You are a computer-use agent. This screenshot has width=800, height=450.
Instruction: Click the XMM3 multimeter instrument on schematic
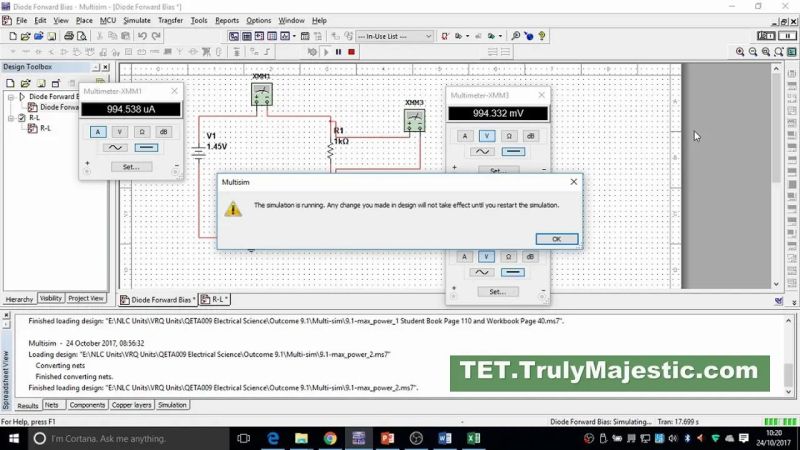(x=414, y=121)
